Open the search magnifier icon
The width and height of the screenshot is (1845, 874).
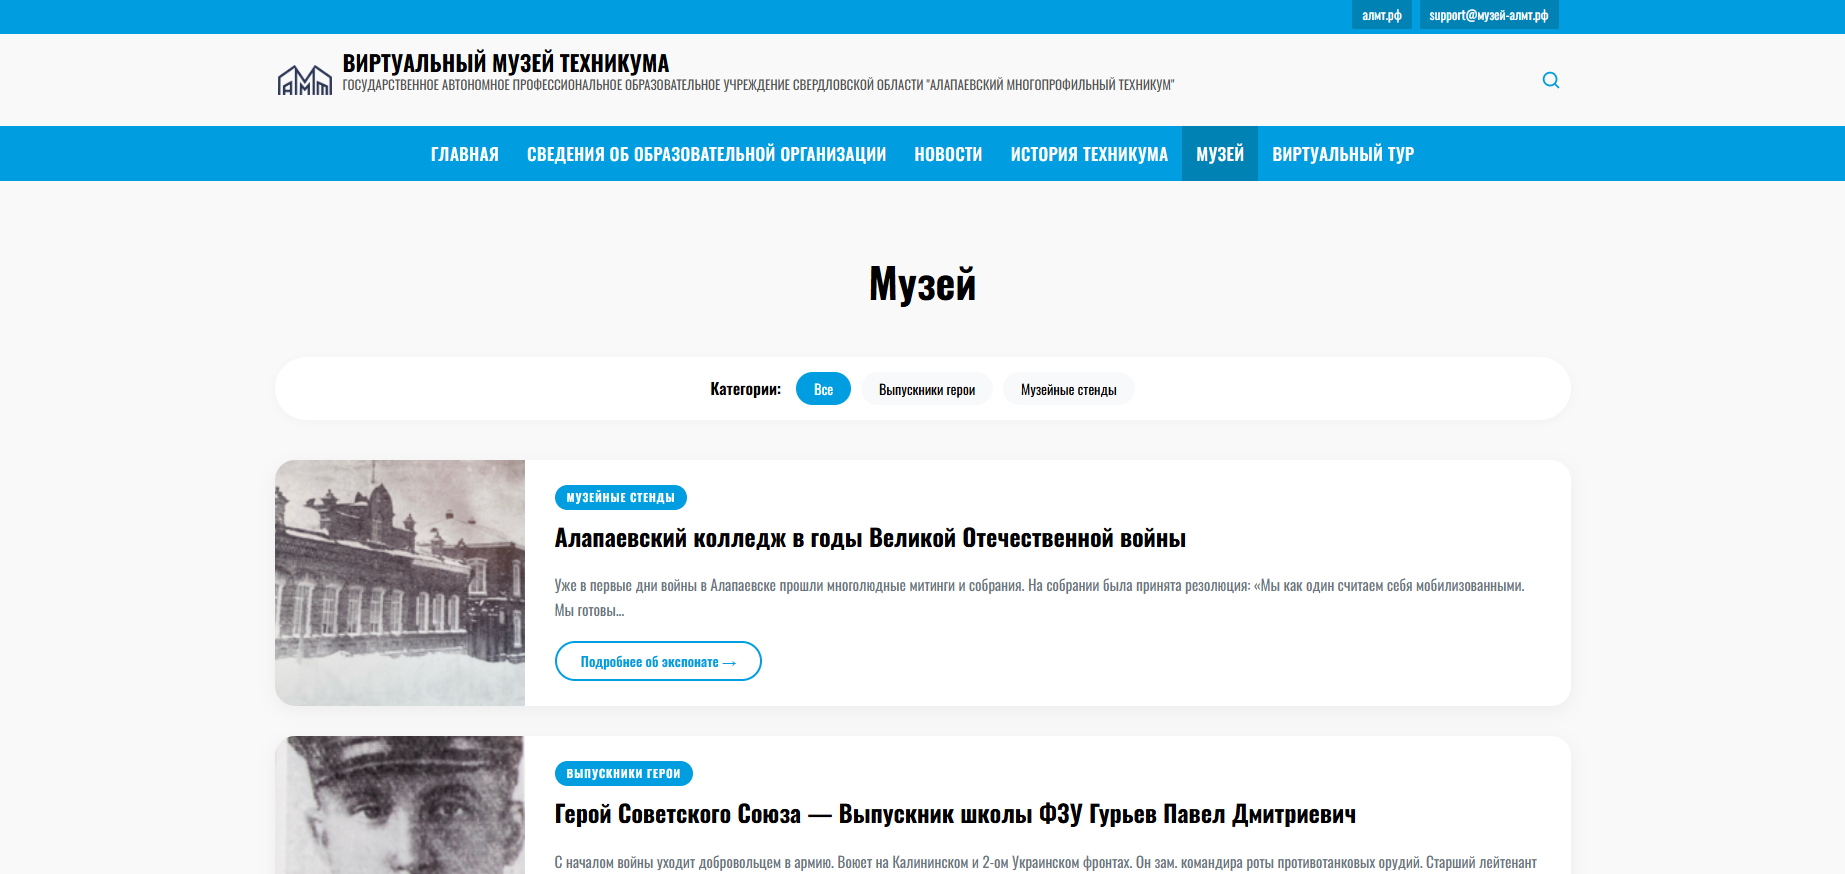[1551, 80]
